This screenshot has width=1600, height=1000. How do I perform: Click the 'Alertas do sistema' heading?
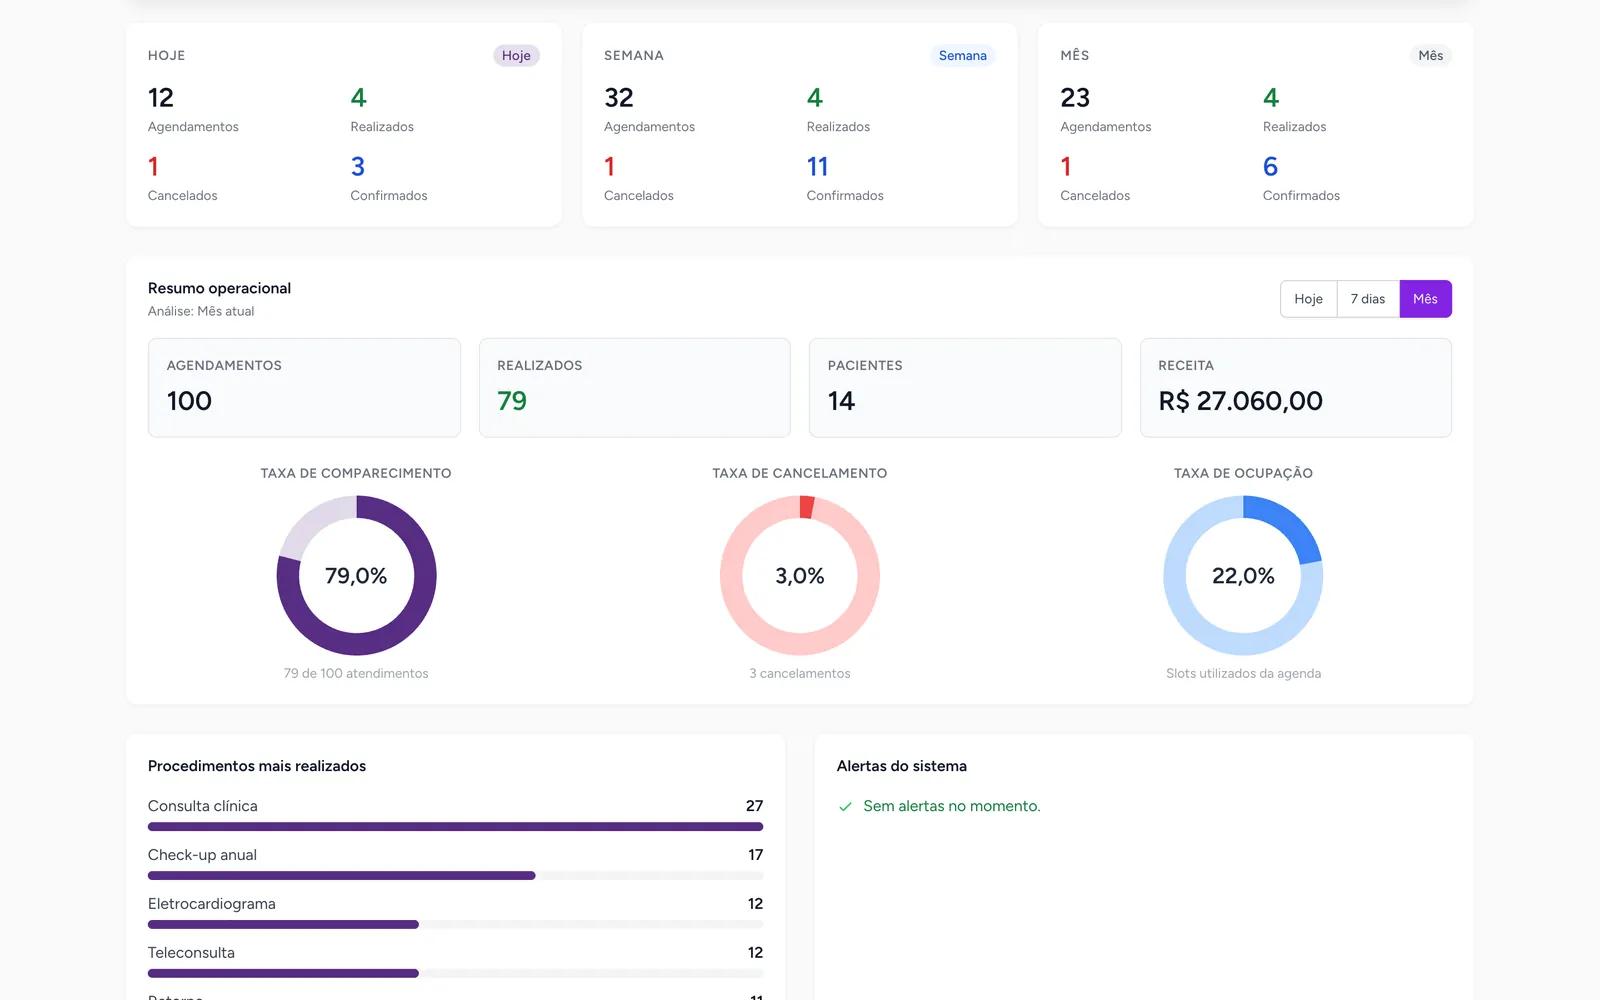[902, 766]
